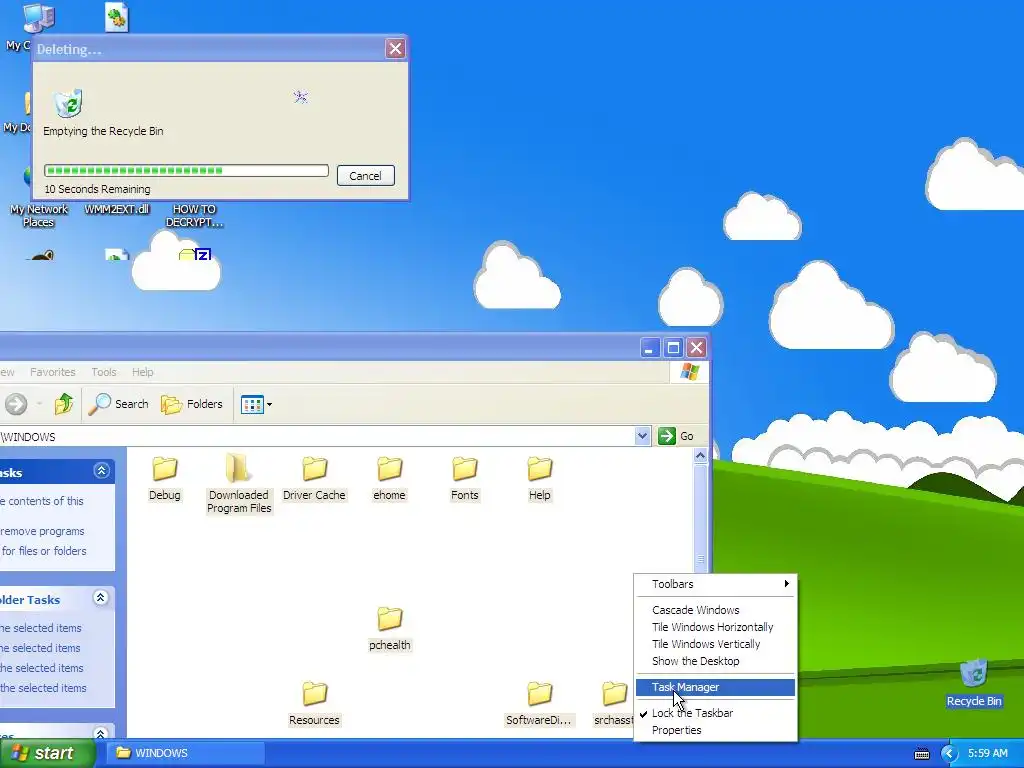Open Downloaded Program Files folder
The height and width of the screenshot is (768, 1024).
point(239,485)
